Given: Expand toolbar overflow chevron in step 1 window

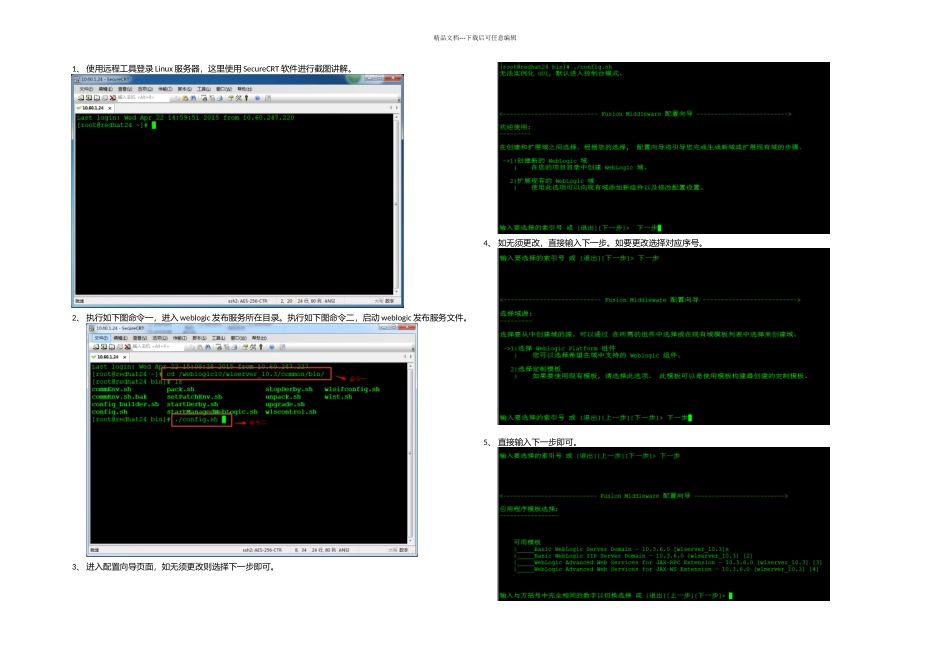Looking at the screenshot, I should [x=399, y=100].
